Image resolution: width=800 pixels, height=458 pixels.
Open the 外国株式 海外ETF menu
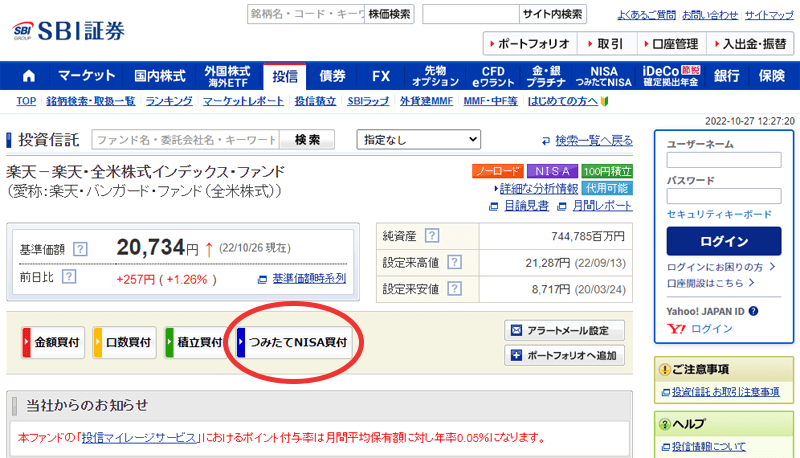(x=228, y=76)
